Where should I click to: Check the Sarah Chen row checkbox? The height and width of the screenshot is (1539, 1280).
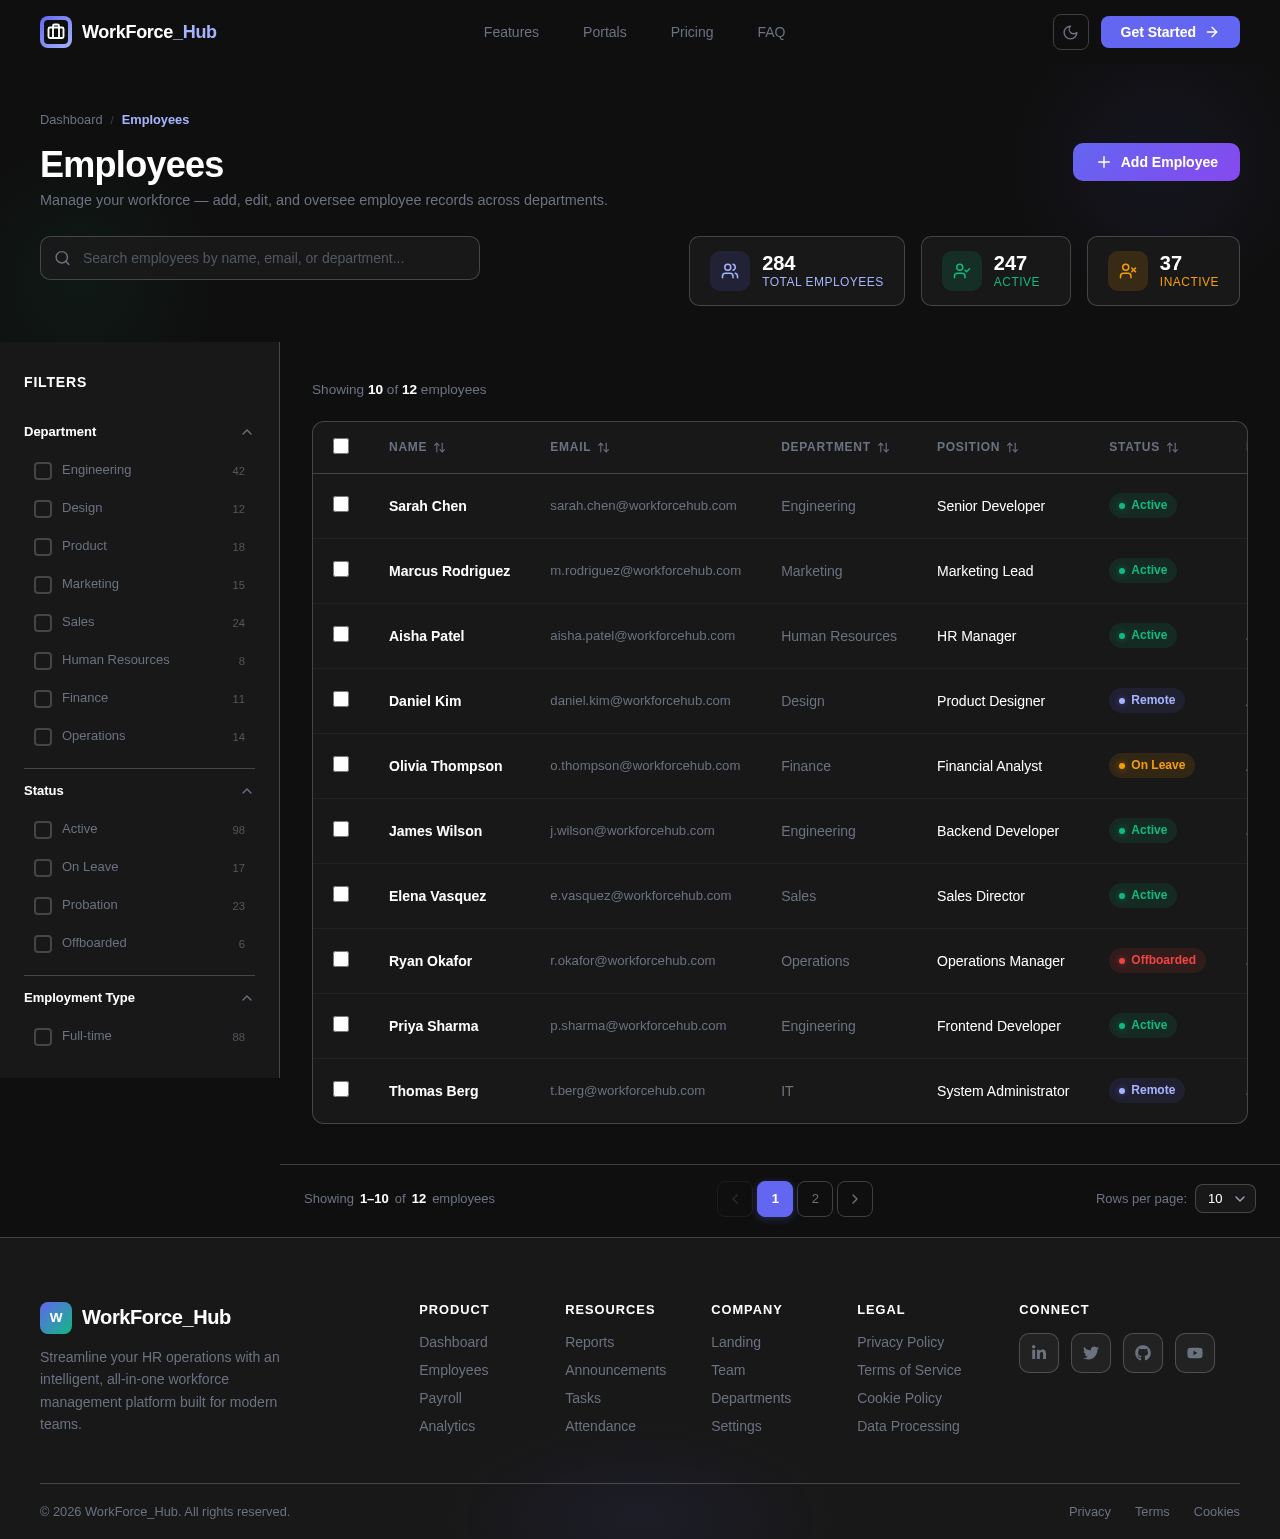click(x=341, y=504)
